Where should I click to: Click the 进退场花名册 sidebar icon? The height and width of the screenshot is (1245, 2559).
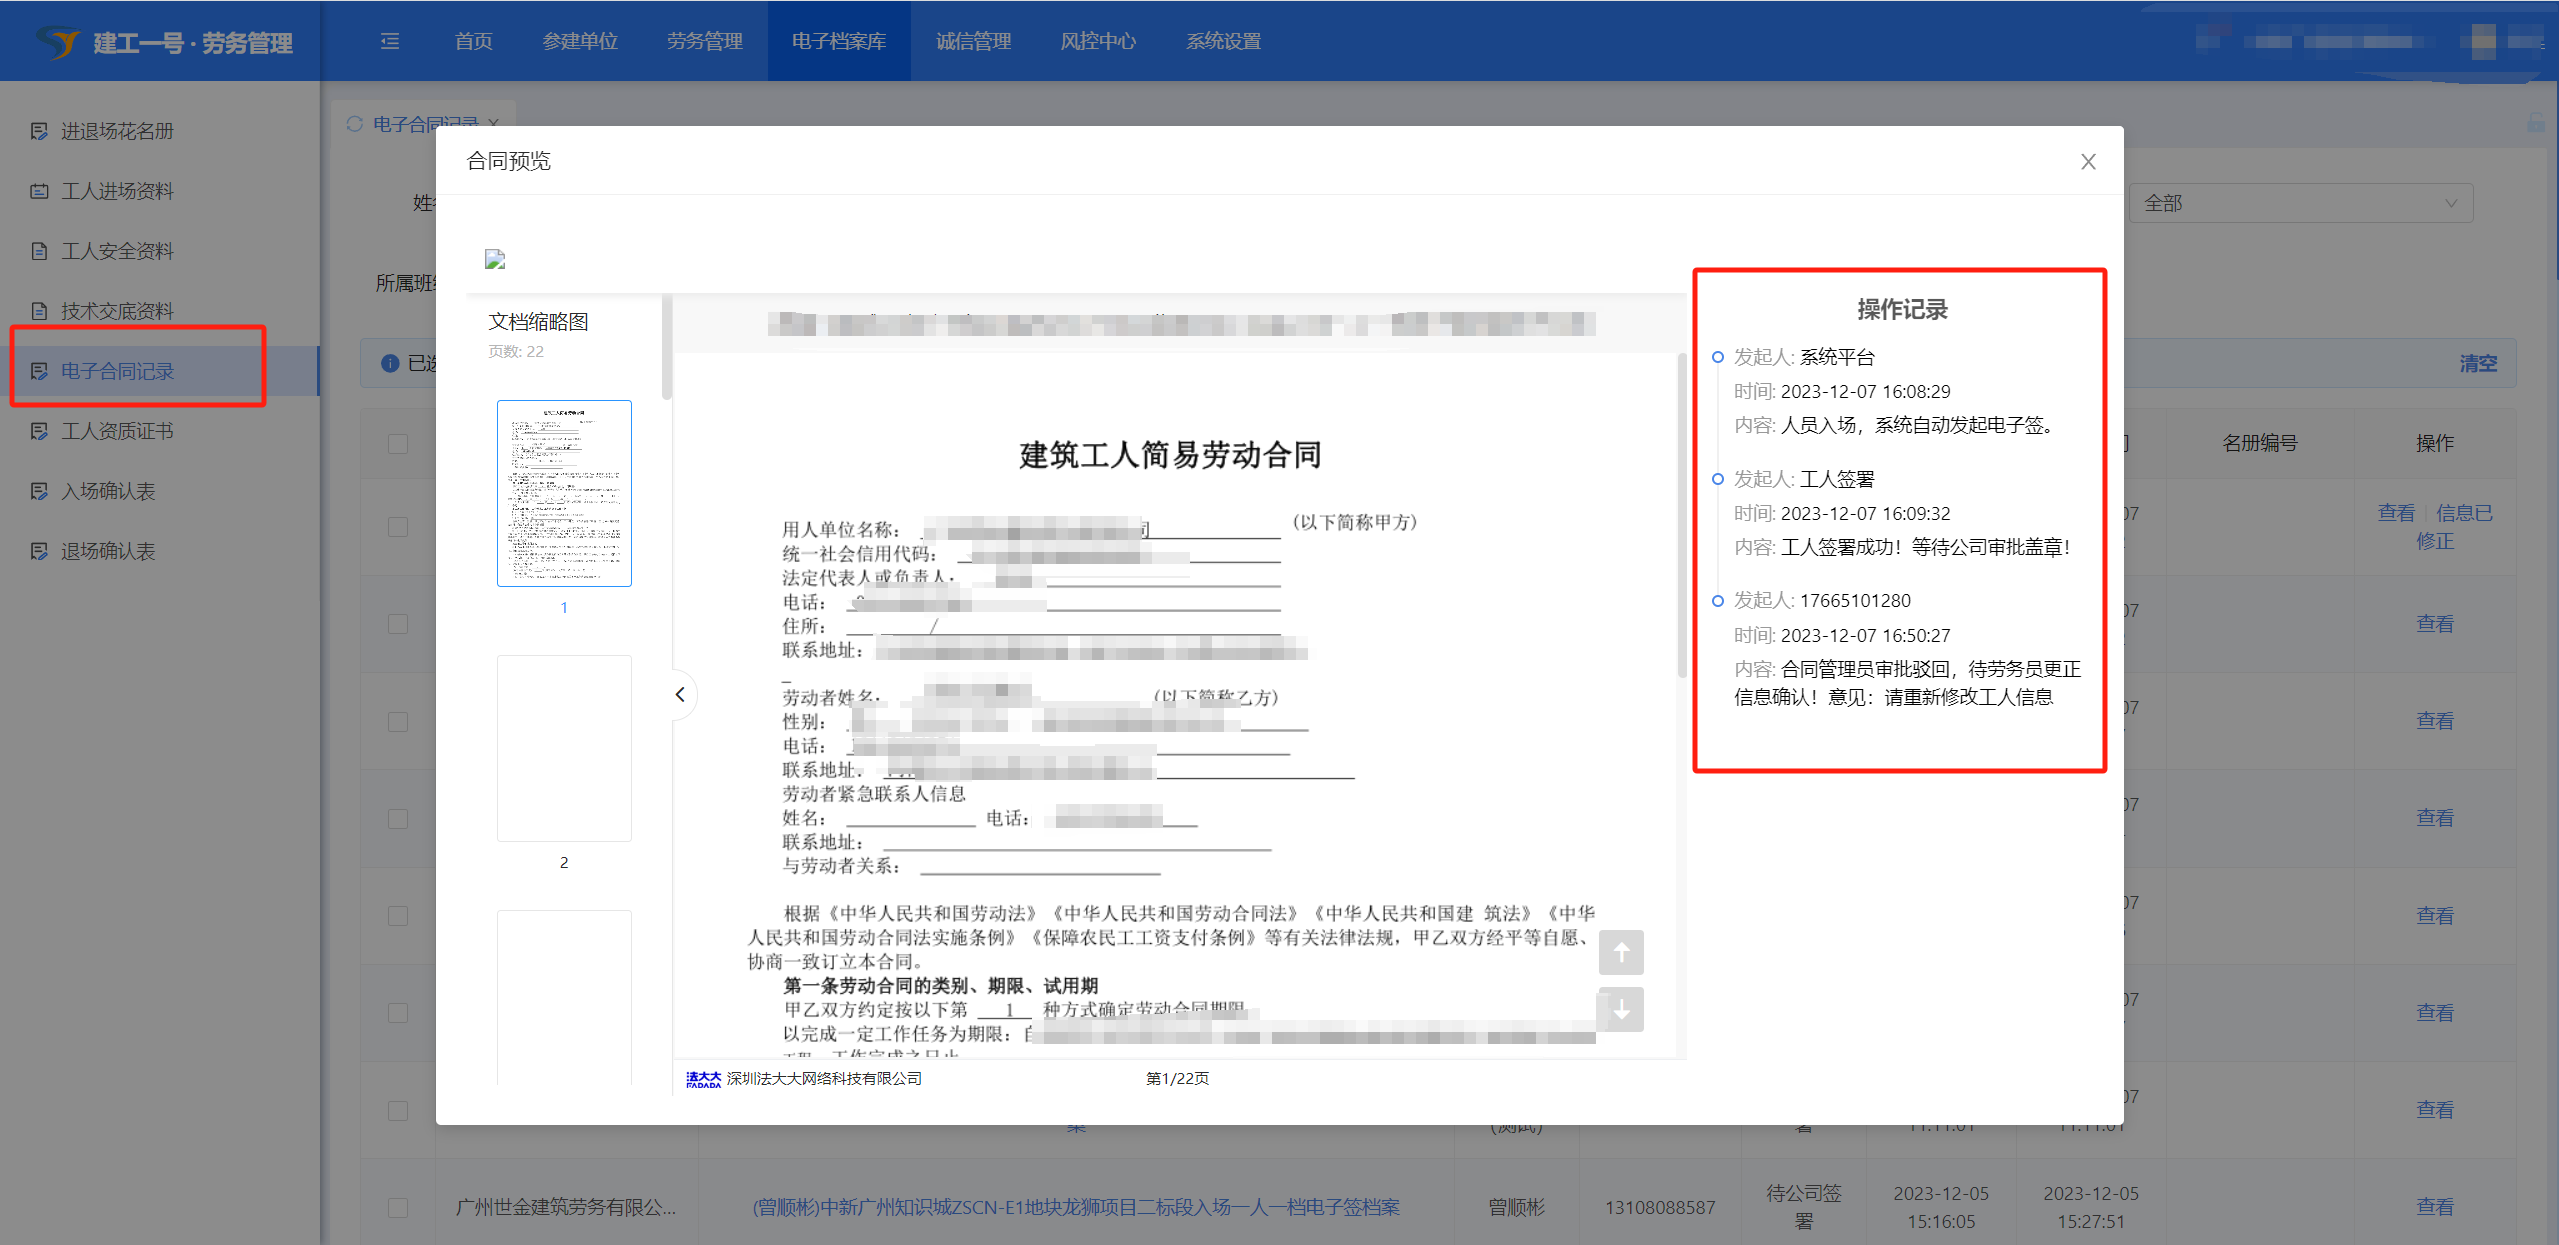[x=39, y=131]
